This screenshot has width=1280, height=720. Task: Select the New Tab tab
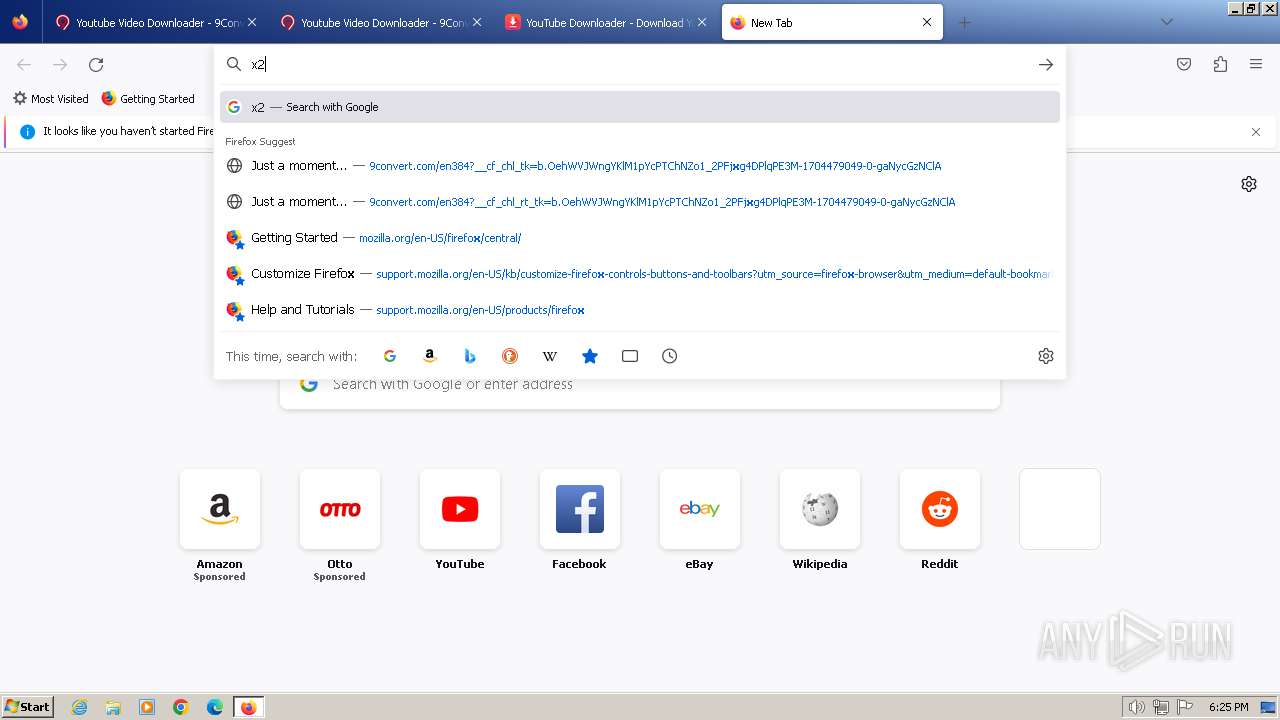coord(832,22)
